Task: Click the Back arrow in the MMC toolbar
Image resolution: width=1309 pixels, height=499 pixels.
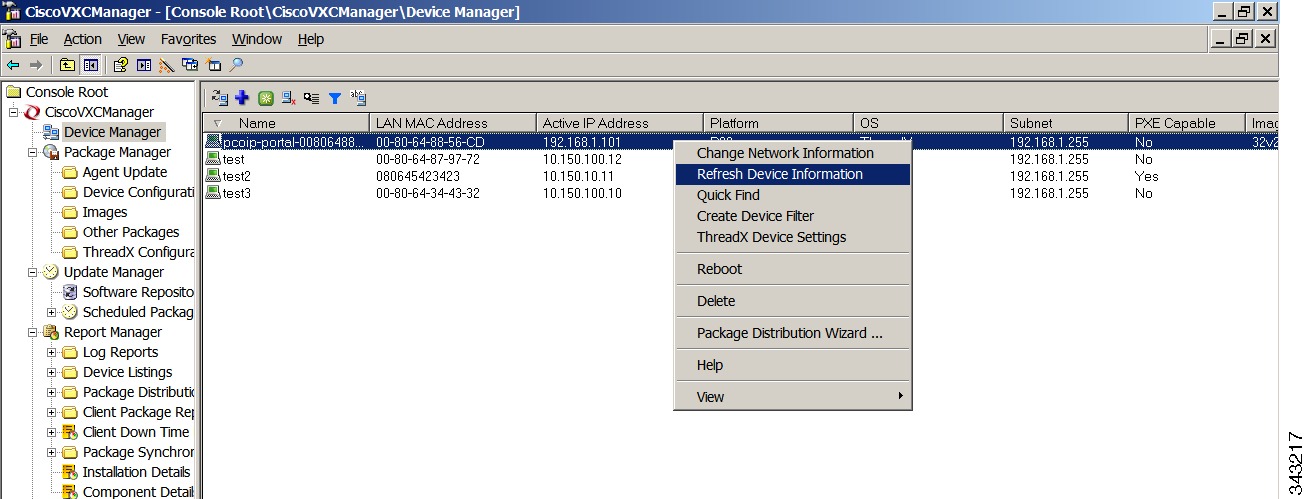Action: (x=13, y=65)
